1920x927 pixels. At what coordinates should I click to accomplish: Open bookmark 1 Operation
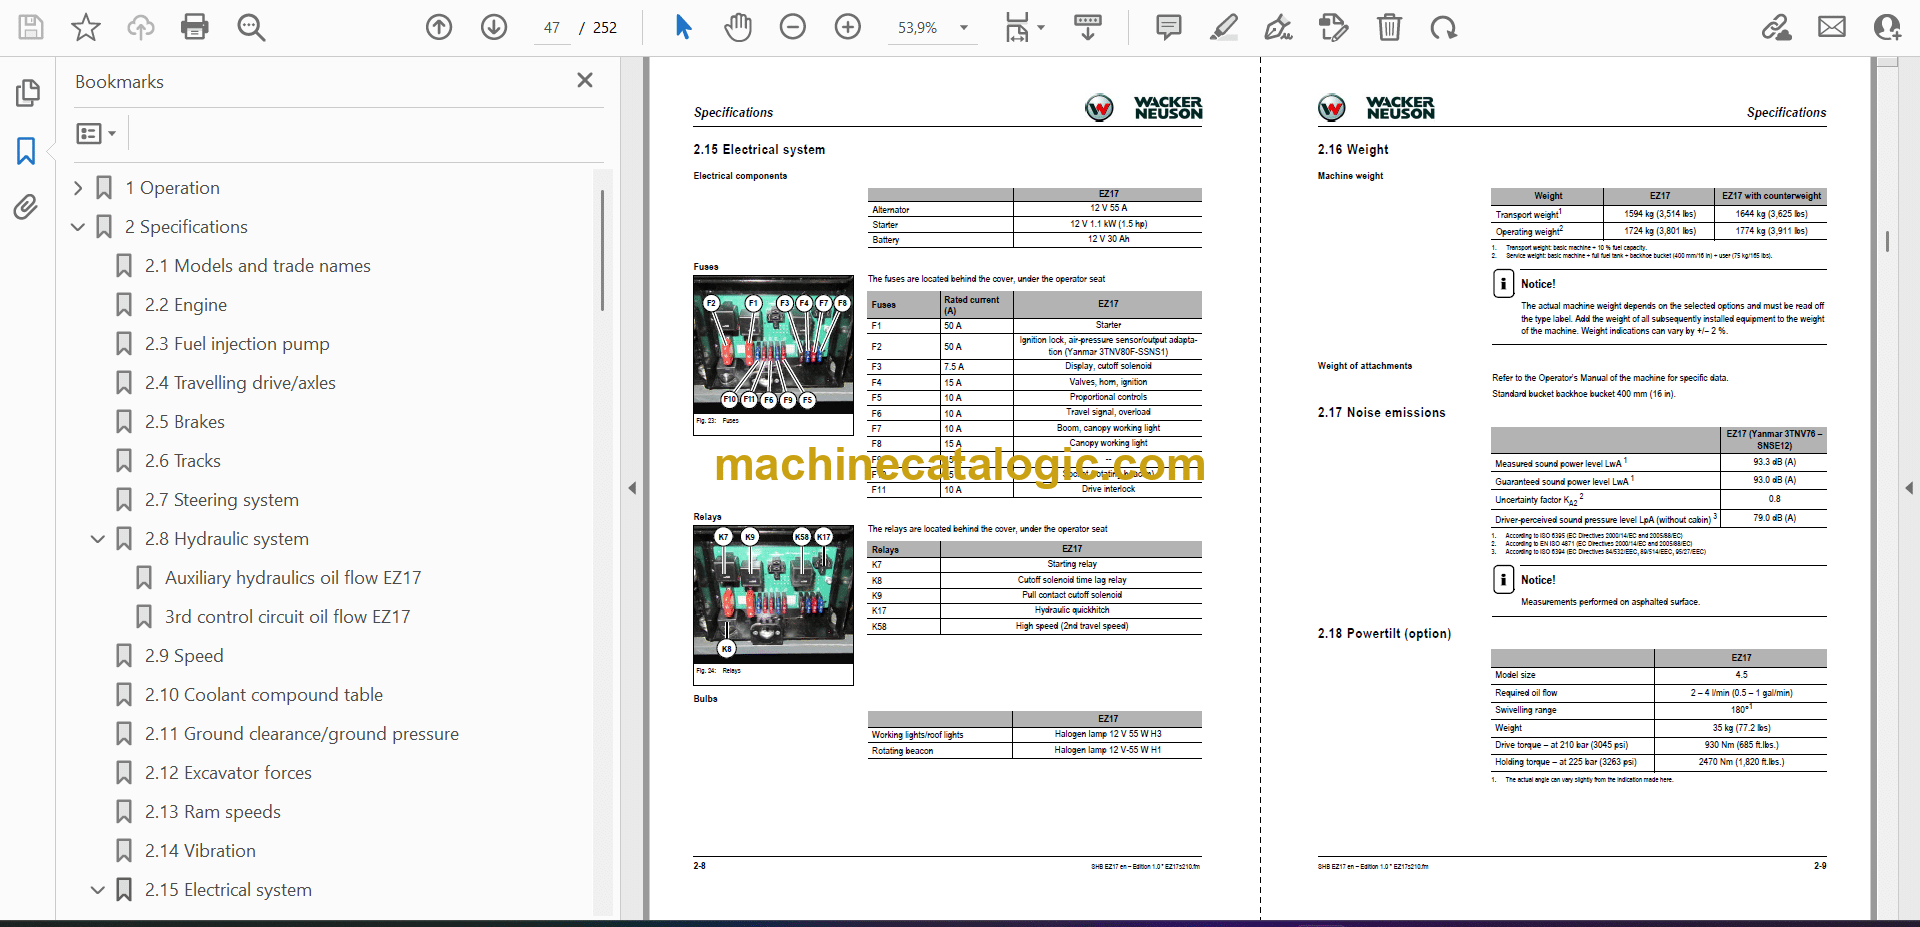172,188
